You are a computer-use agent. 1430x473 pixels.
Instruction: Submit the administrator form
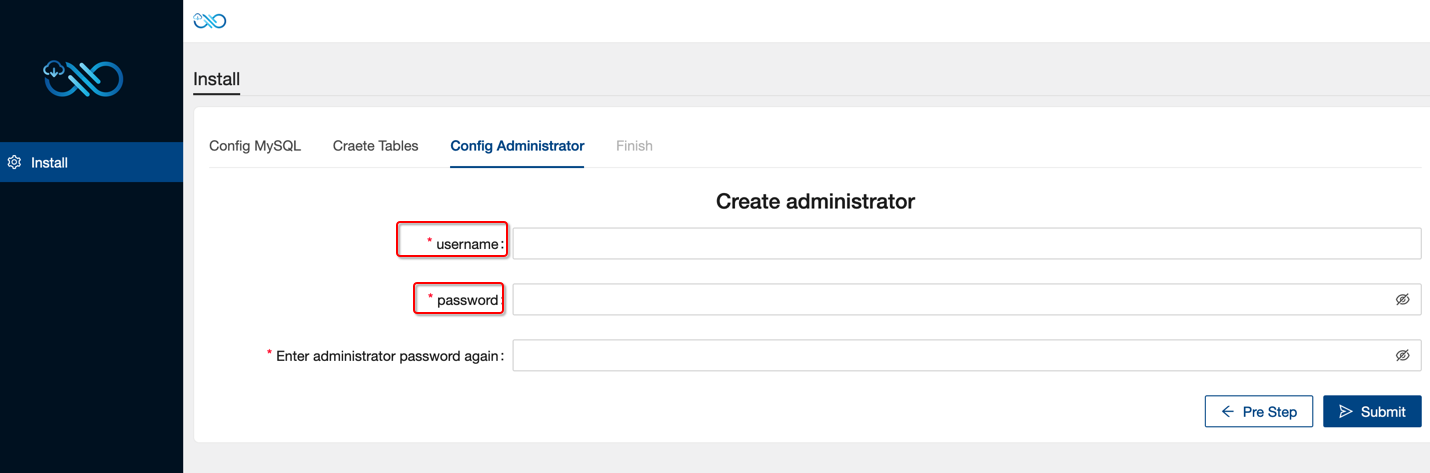pos(1372,412)
